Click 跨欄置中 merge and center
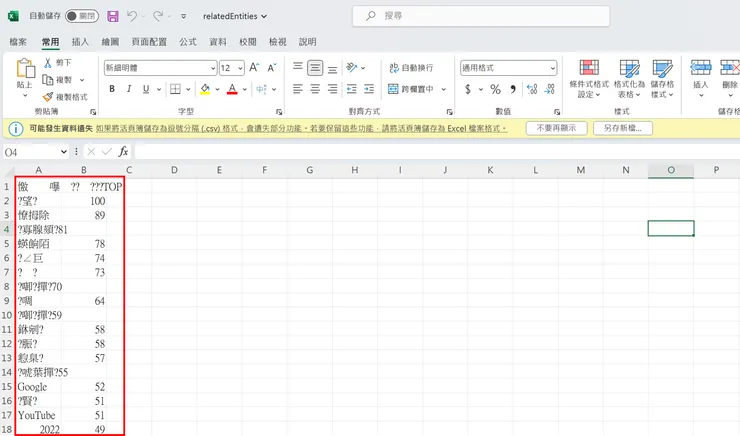Screen dimensions: 740x436 click(411, 89)
